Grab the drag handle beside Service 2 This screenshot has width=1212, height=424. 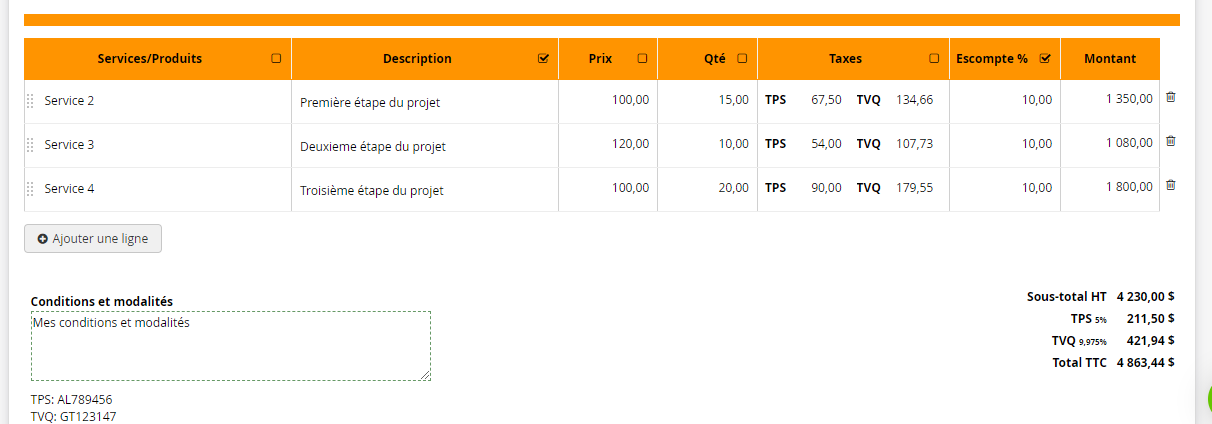[30, 101]
